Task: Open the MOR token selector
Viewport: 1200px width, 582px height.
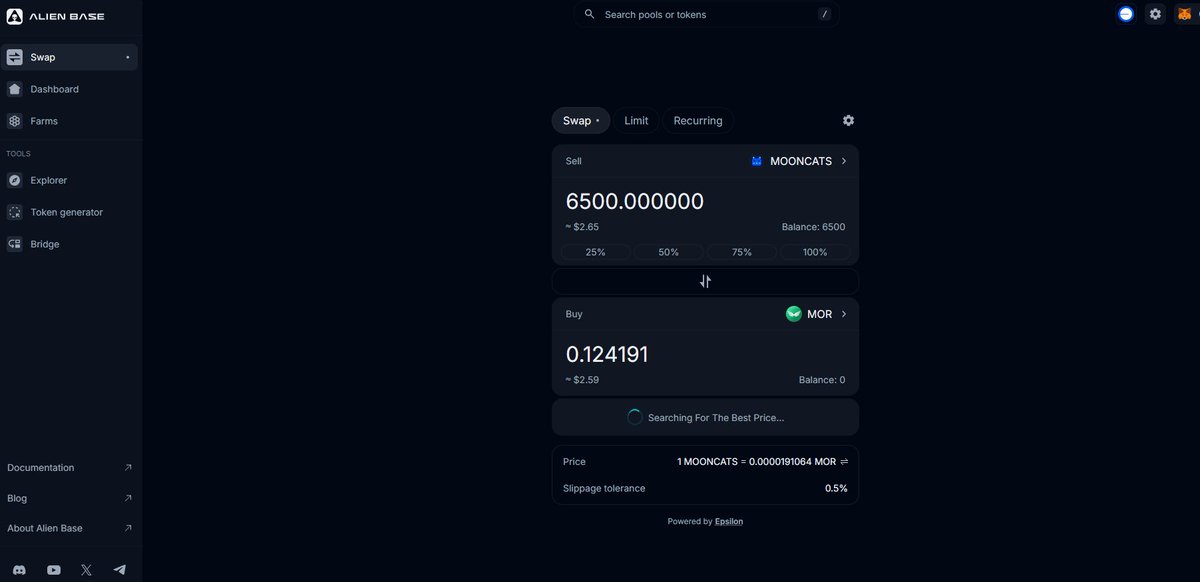Action: (816, 314)
